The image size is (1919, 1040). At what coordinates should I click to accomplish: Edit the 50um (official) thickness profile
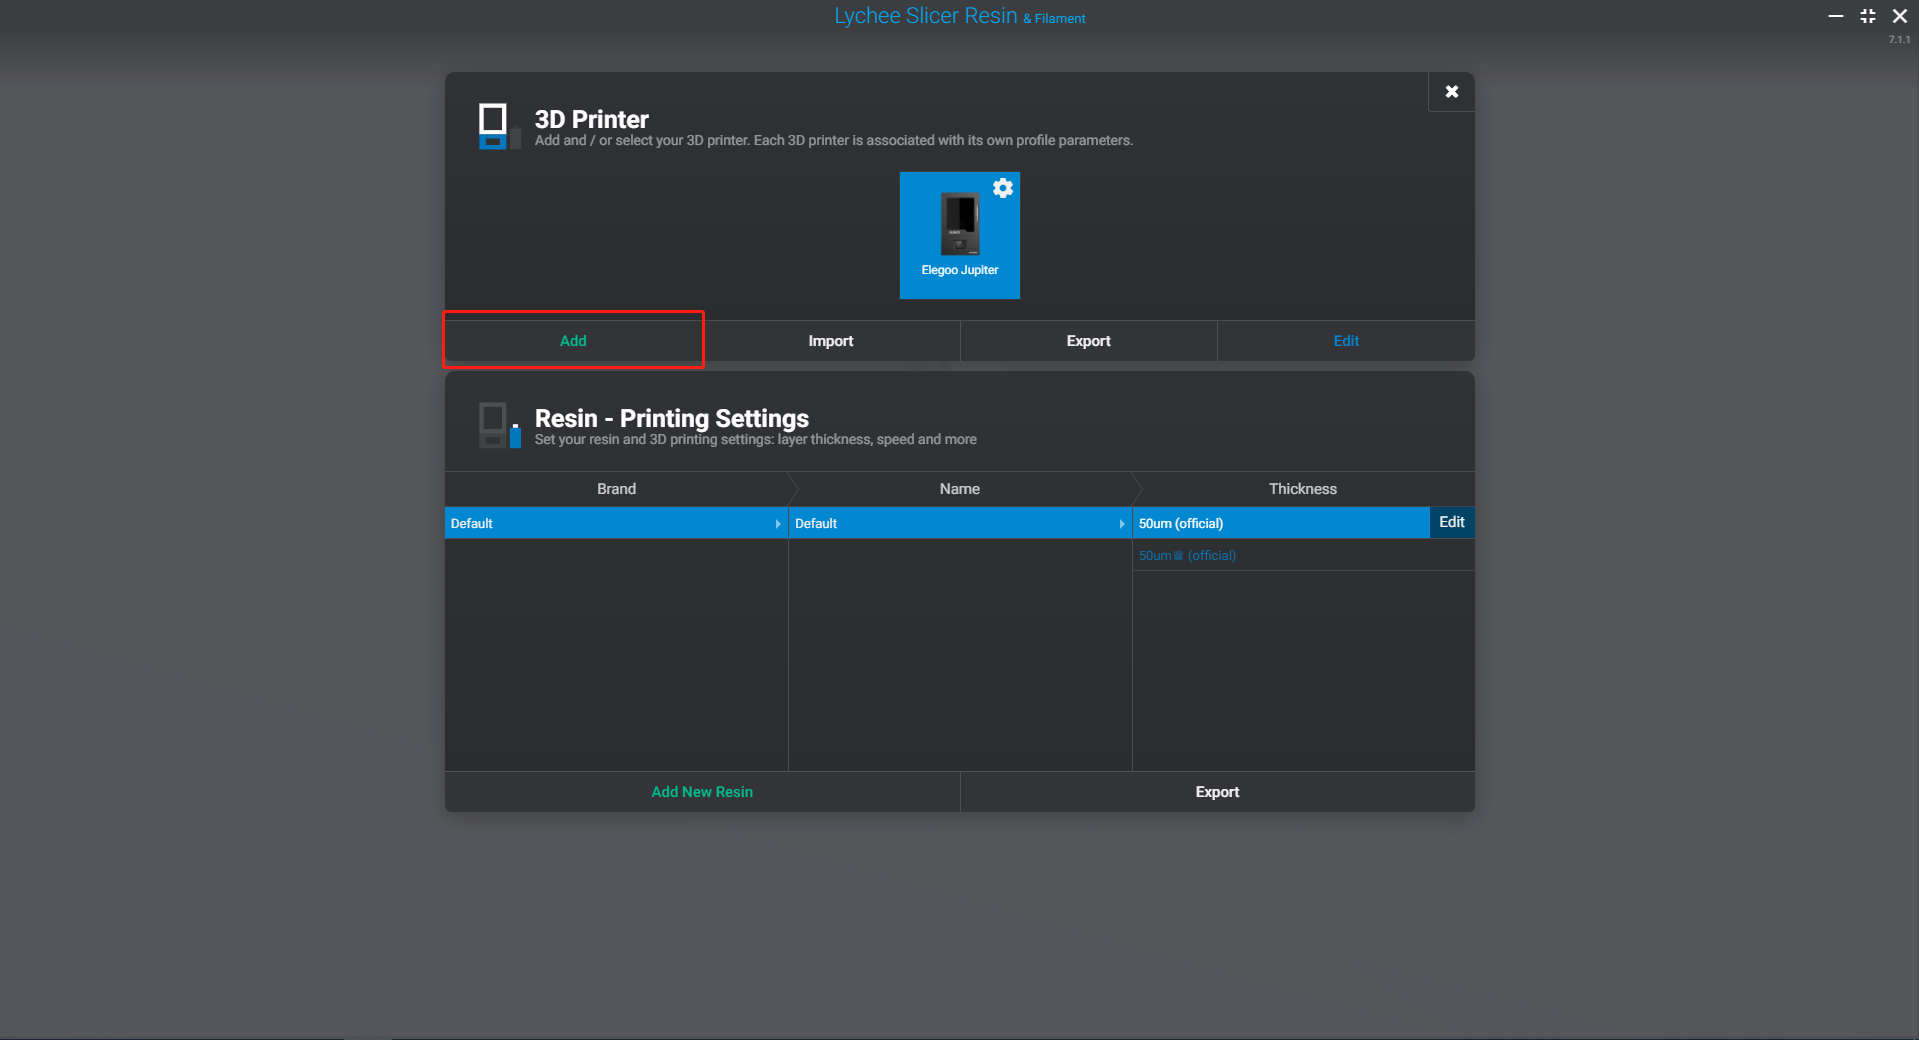tap(1451, 522)
